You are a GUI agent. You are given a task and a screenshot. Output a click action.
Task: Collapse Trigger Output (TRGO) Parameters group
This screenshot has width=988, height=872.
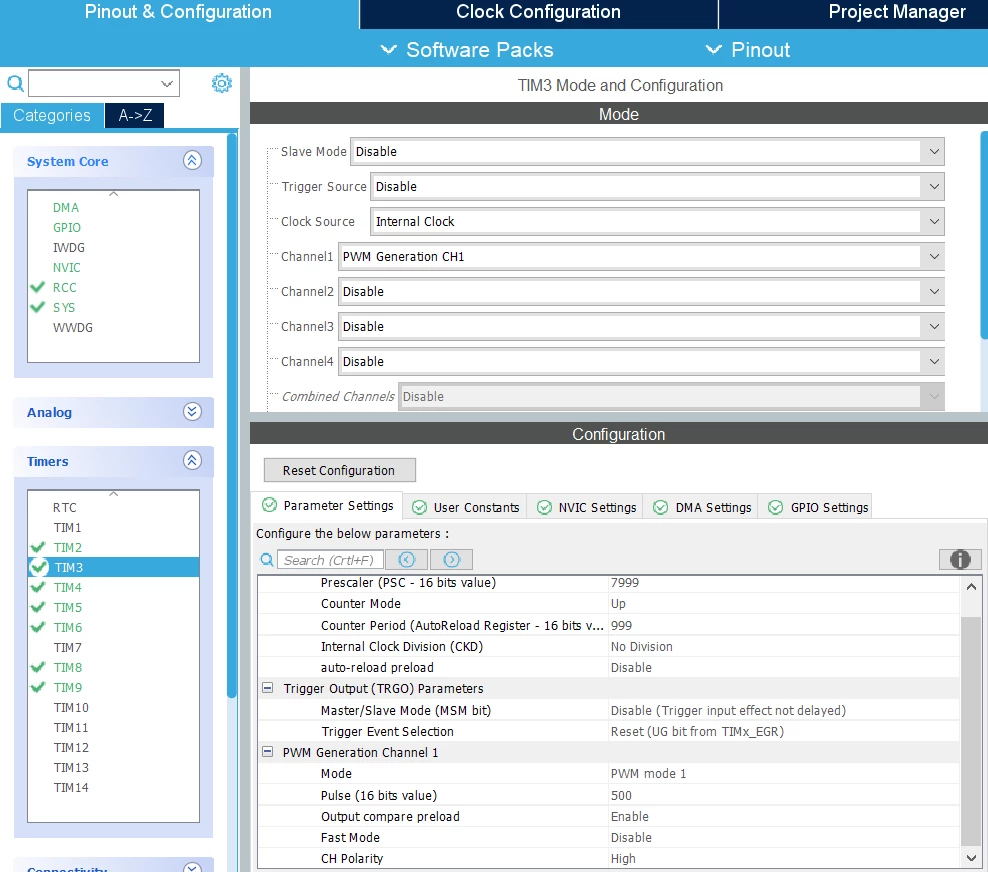click(268, 688)
